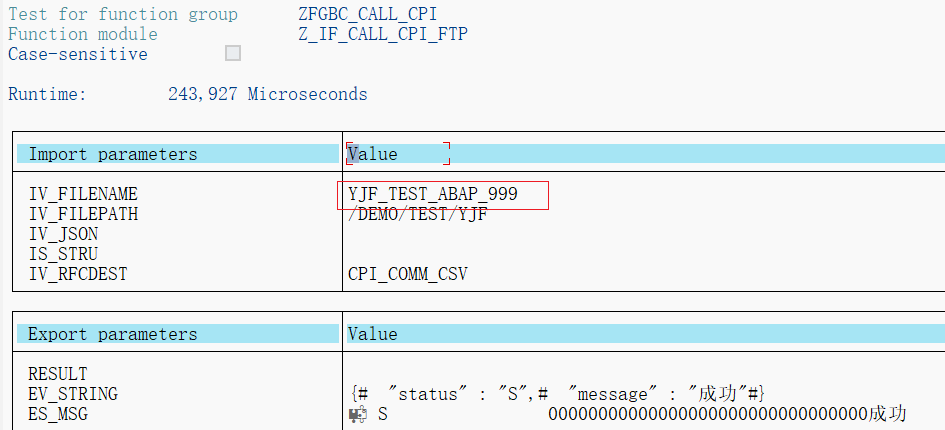945x430 pixels.
Task: Select the IV_FILENAME parameter label
Action: click(83, 194)
